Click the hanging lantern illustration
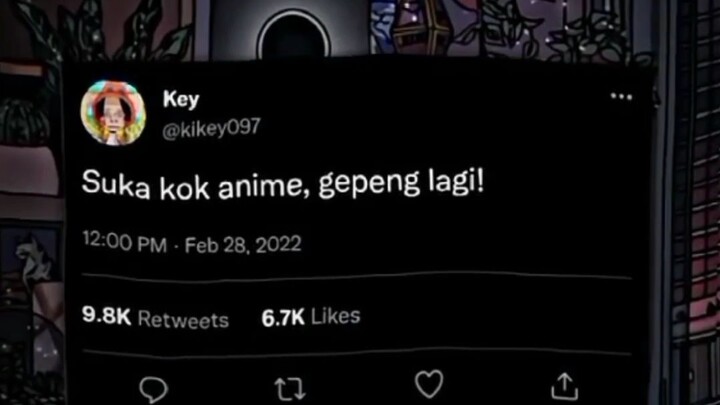Image resolution: width=720 pixels, height=405 pixels. coord(422,27)
